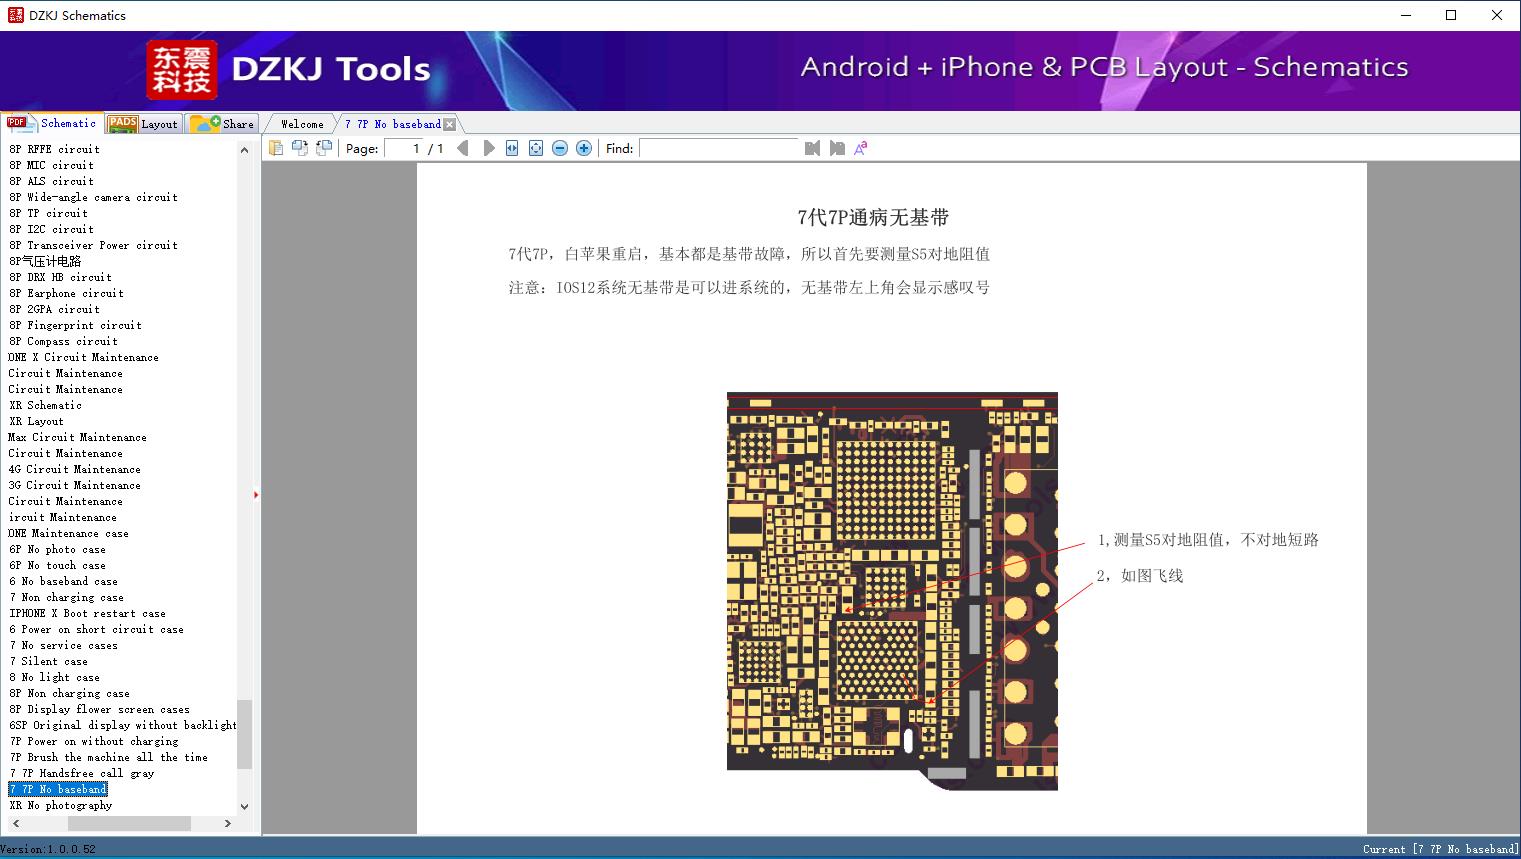The image size is (1521, 859).
Task: Open 6 No baseband case
Action: coord(63,581)
